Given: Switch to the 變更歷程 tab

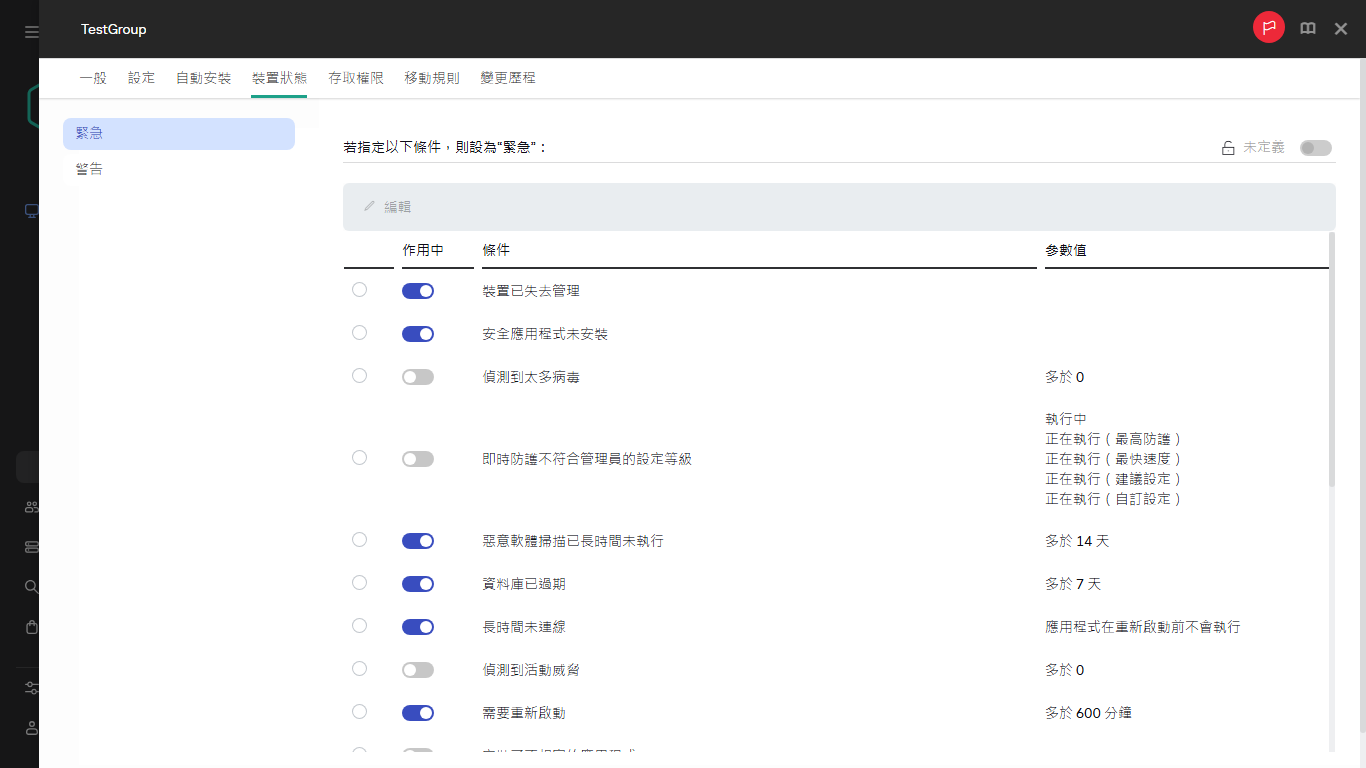Looking at the screenshot, I should 507,77.
